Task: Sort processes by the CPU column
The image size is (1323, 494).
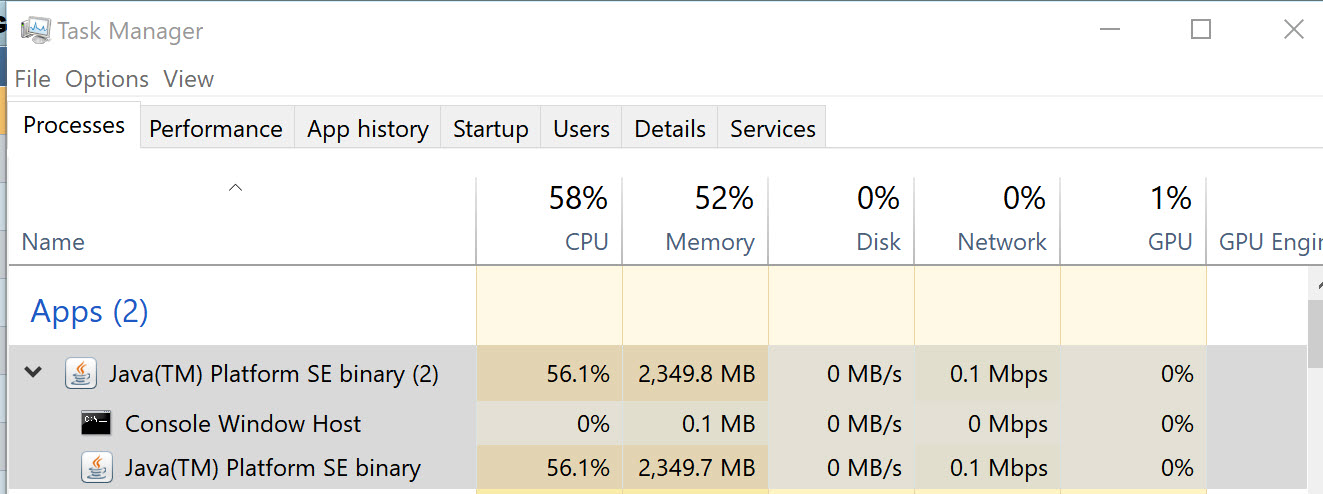Action: [586, 242]
